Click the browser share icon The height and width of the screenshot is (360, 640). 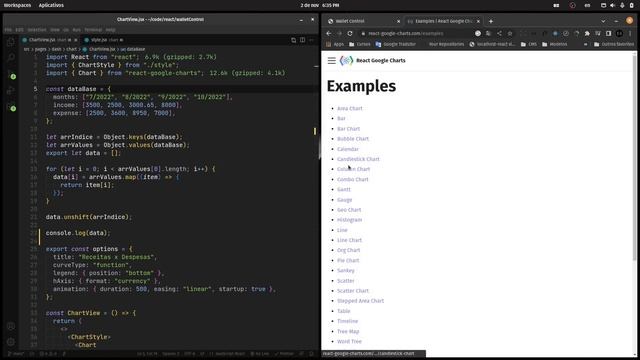tap(499, 33)
